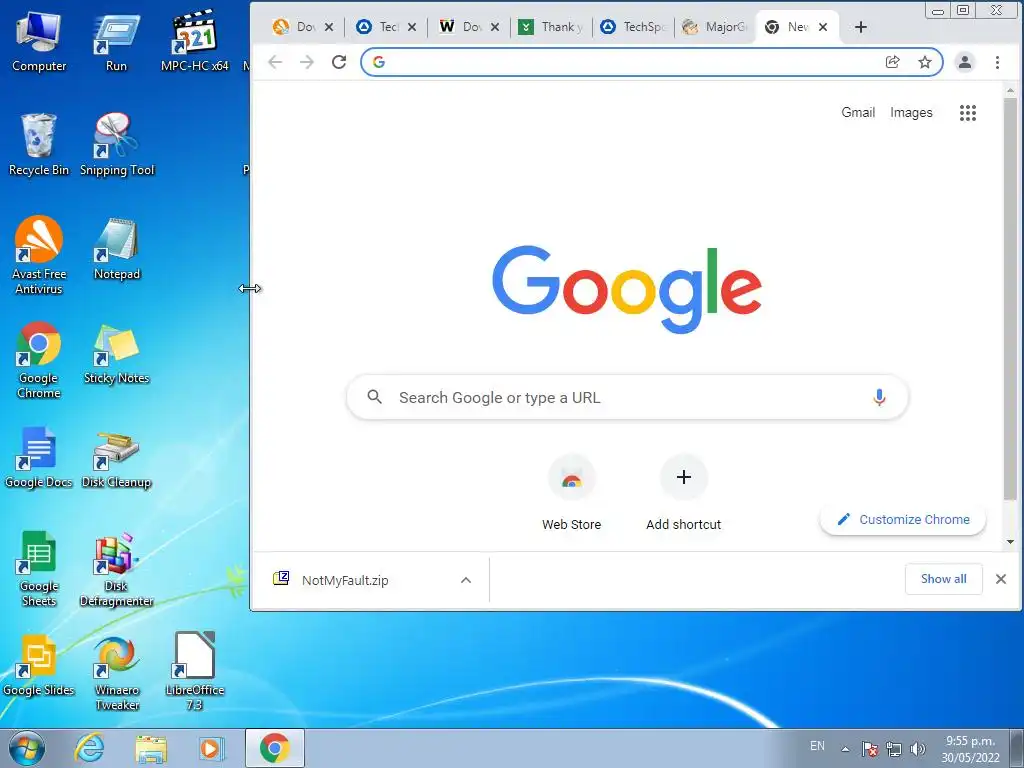The image size is (1024, 768).
Task: Close the downloads bar
Action: pos(1000,579)
